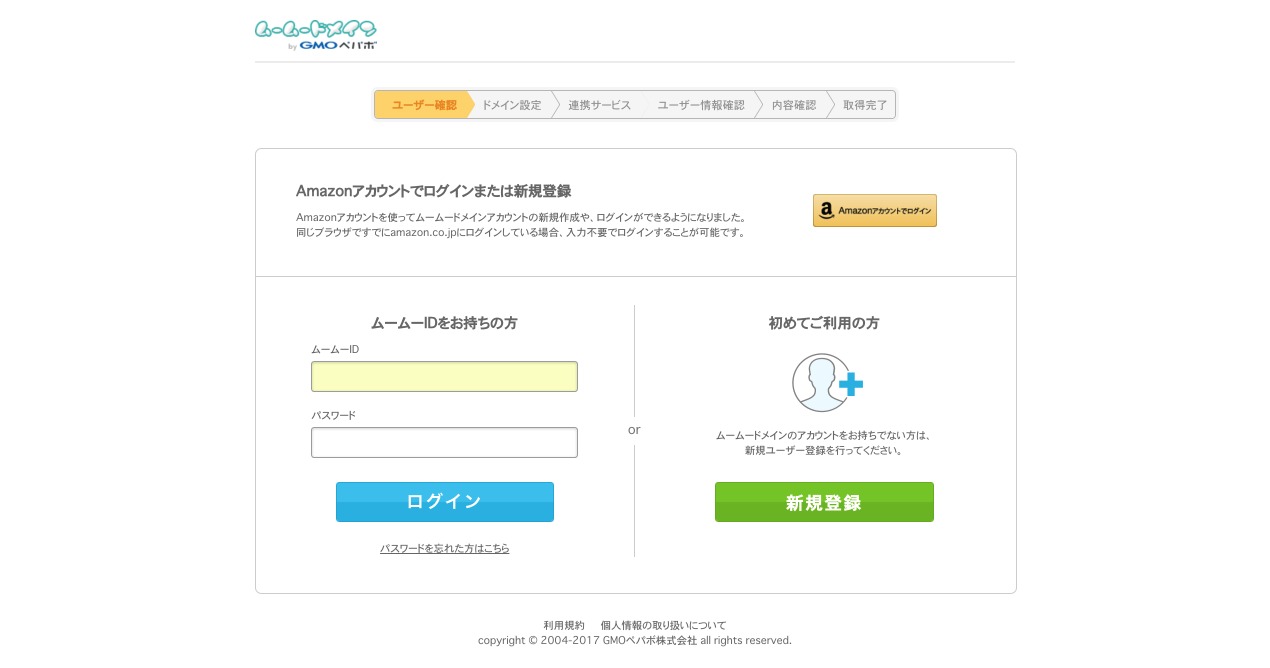
Task: Click the 初めてご利用の方 heading
Action: [824, 323]
